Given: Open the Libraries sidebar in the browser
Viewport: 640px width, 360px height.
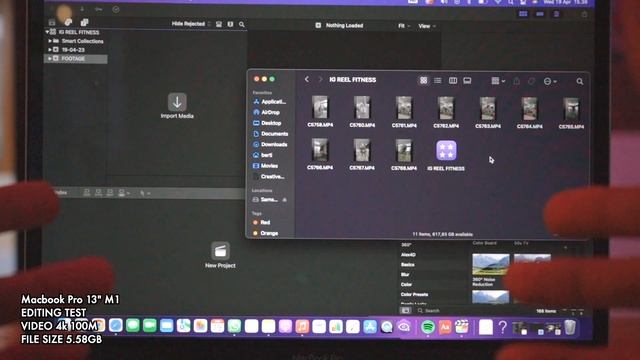Looking at the screenshot, I should (52, 22).
